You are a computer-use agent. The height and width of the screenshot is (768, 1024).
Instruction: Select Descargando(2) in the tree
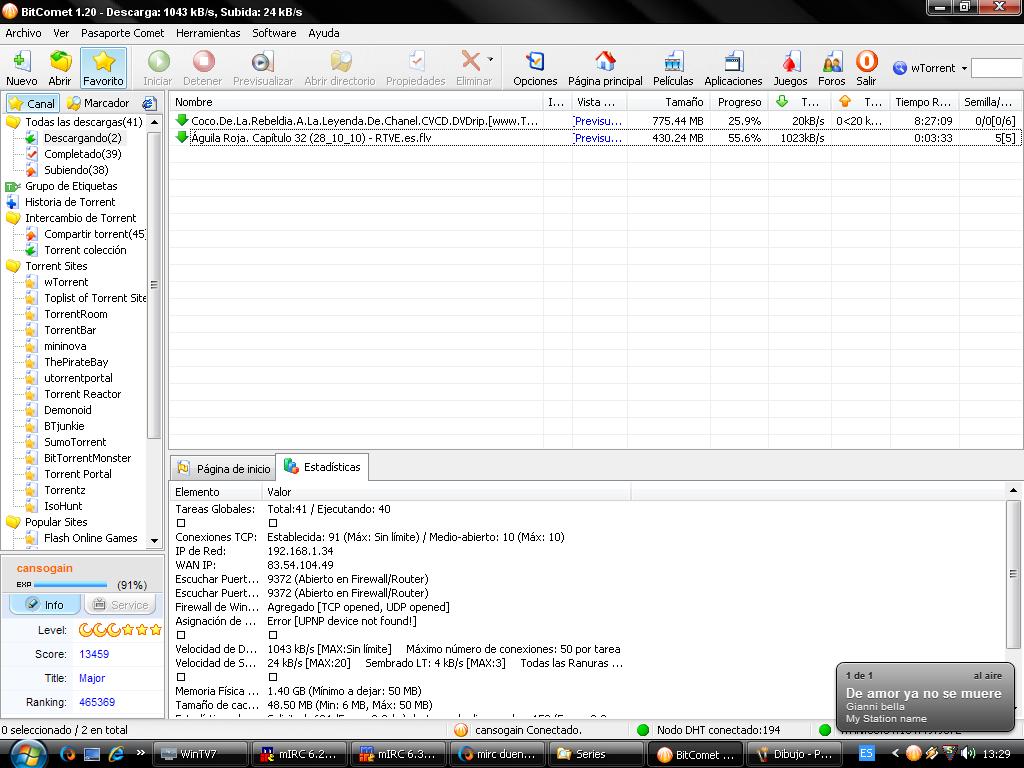click(82, 138)
